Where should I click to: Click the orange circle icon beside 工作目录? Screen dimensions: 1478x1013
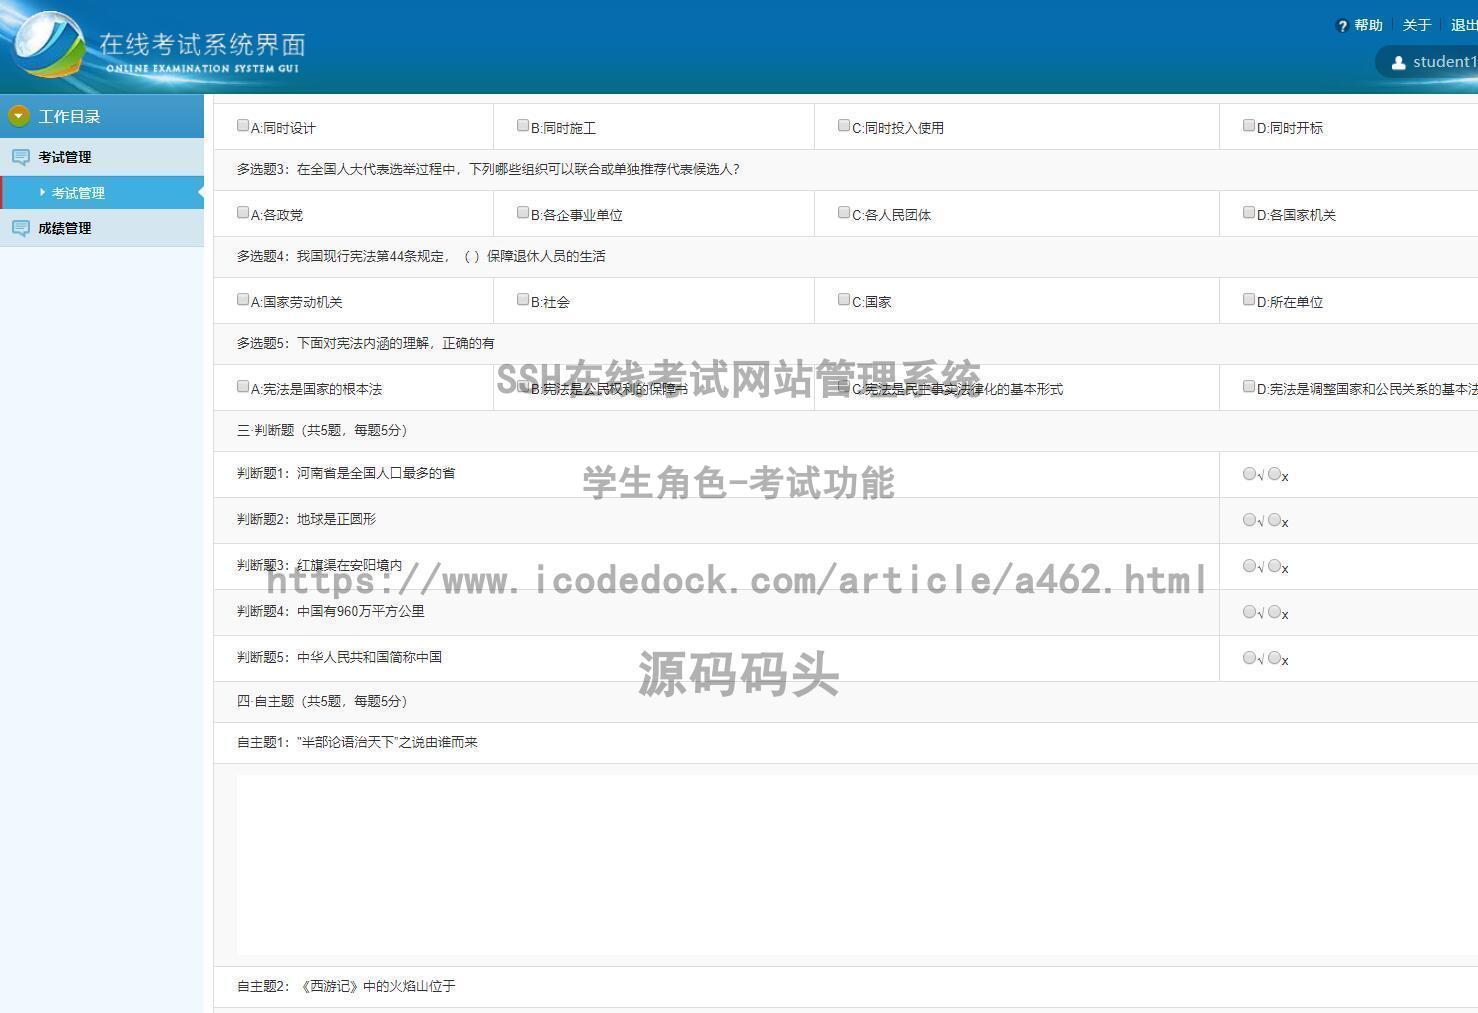(17, 116)
